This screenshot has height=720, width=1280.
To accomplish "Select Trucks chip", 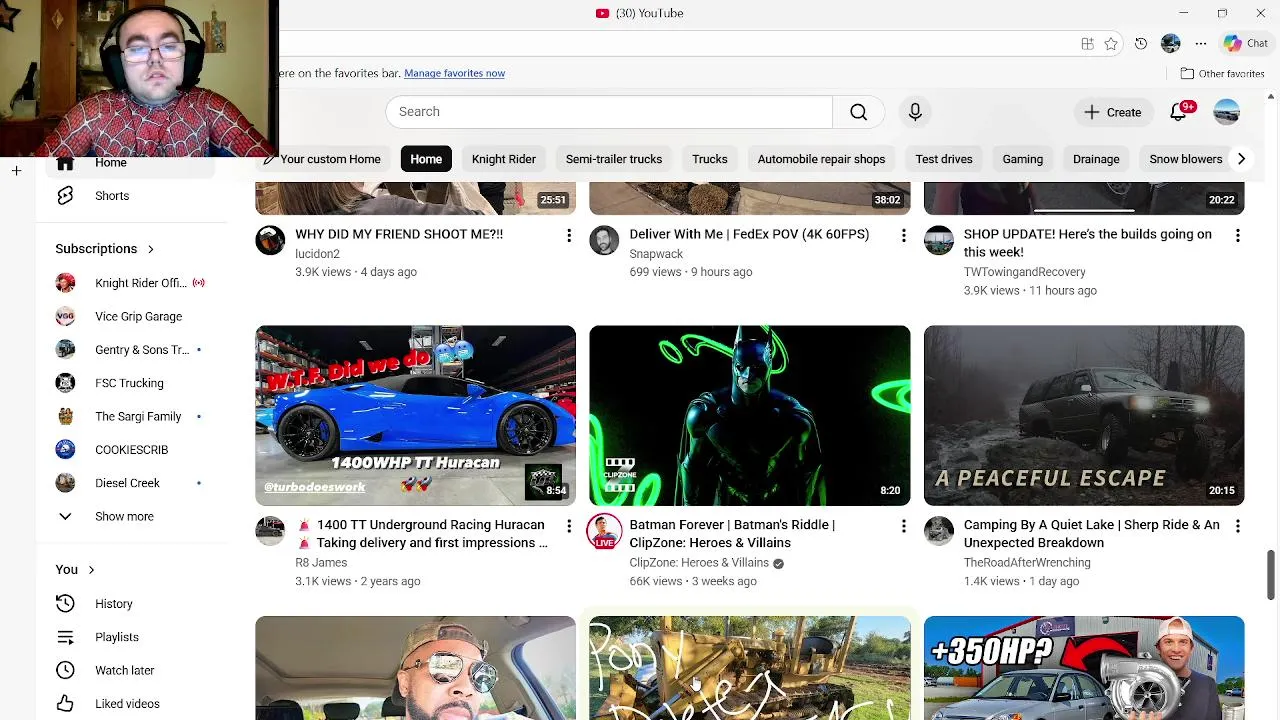I will (710, 159).
